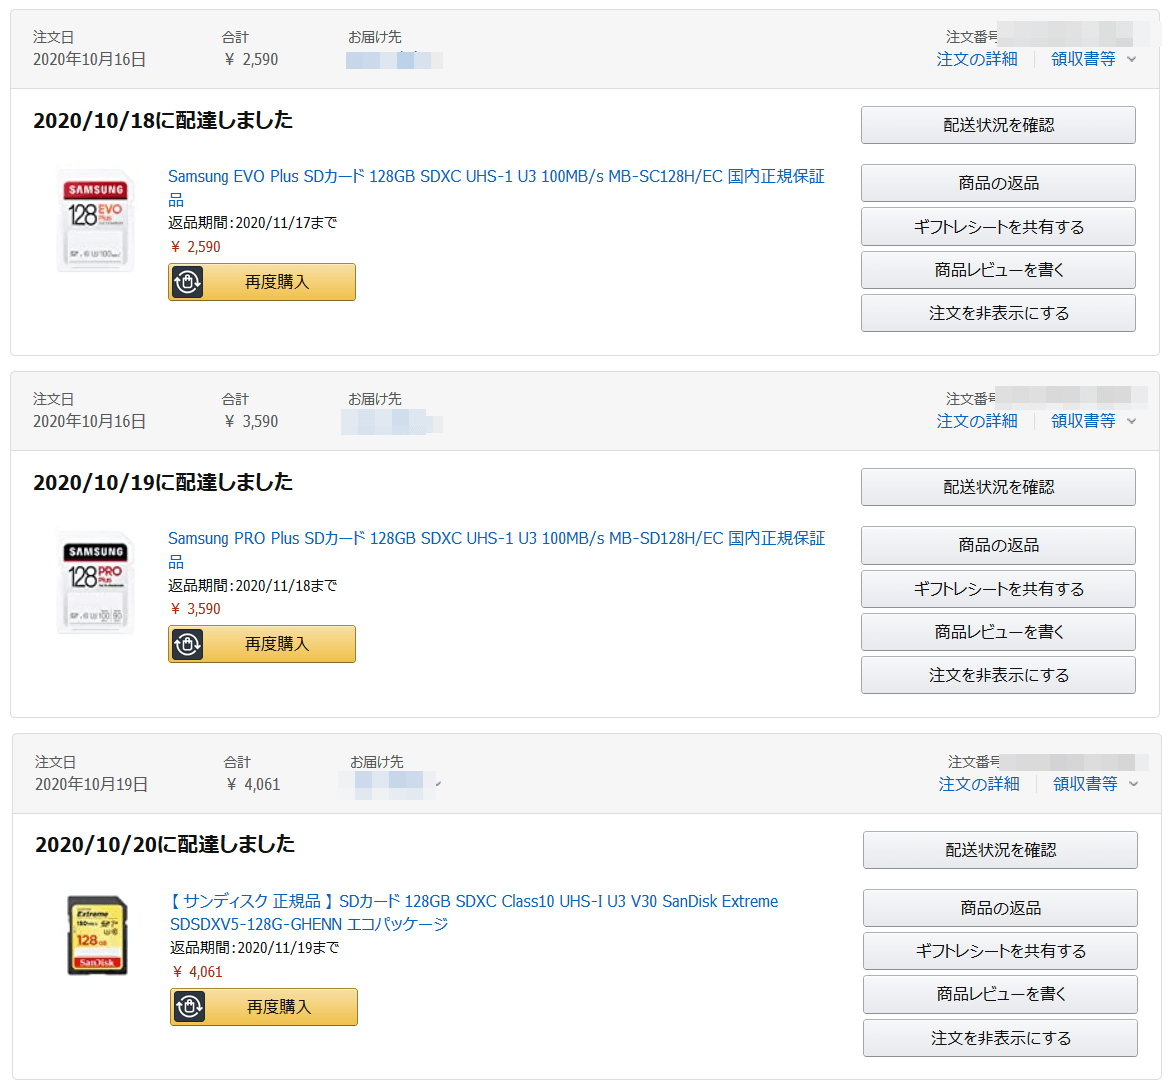Click the buy-again icon for the Samsung PRO Plus card

(187, 644)
